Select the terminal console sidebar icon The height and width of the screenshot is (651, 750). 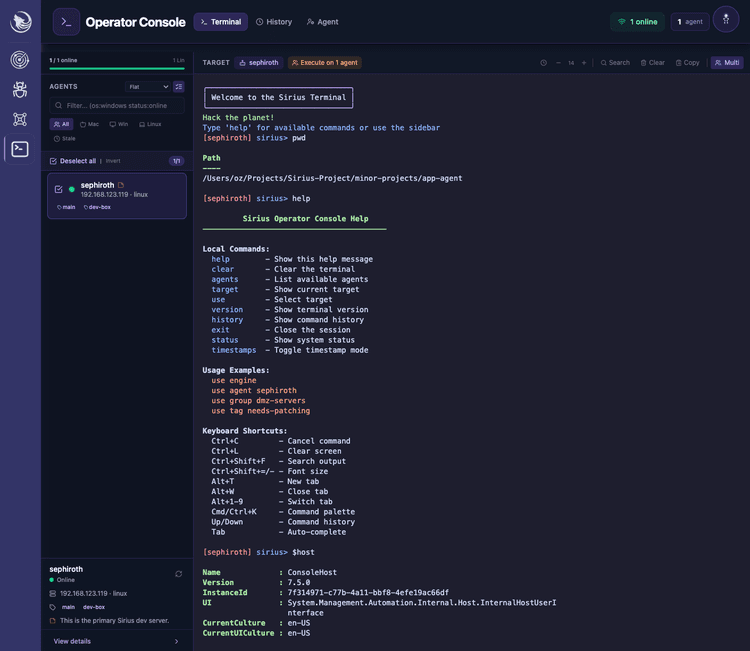click(x=20, y=149)
